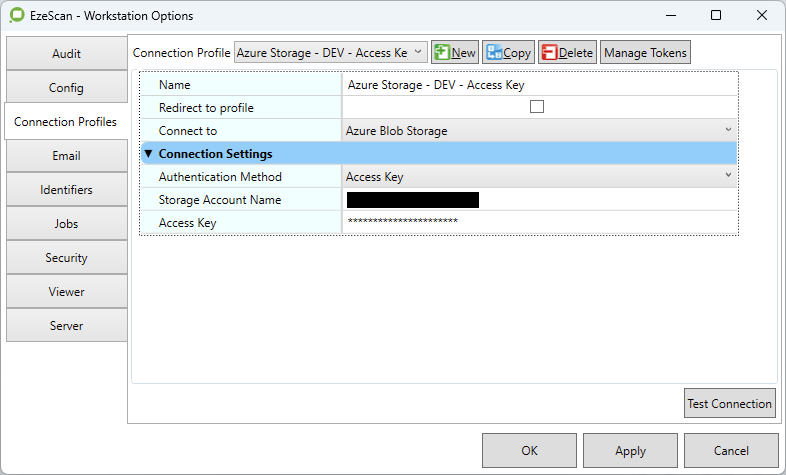Click the Apply button
Viewport: 786px width, 475px height.
[x=630, y=451]
